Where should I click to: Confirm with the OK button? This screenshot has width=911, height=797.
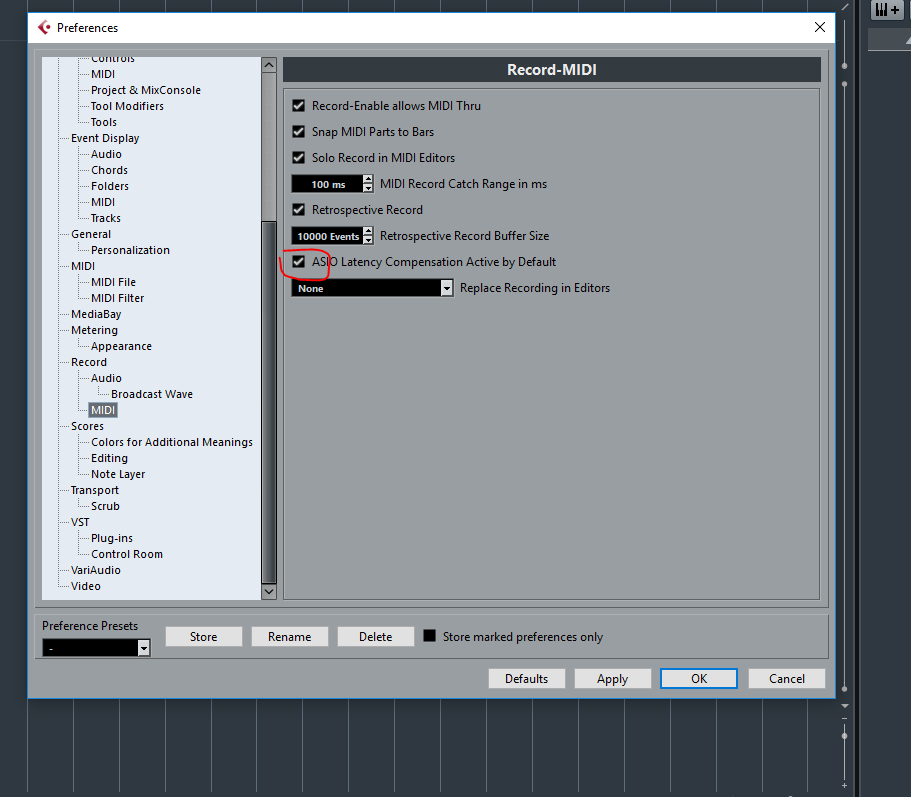tap(699, 678)
